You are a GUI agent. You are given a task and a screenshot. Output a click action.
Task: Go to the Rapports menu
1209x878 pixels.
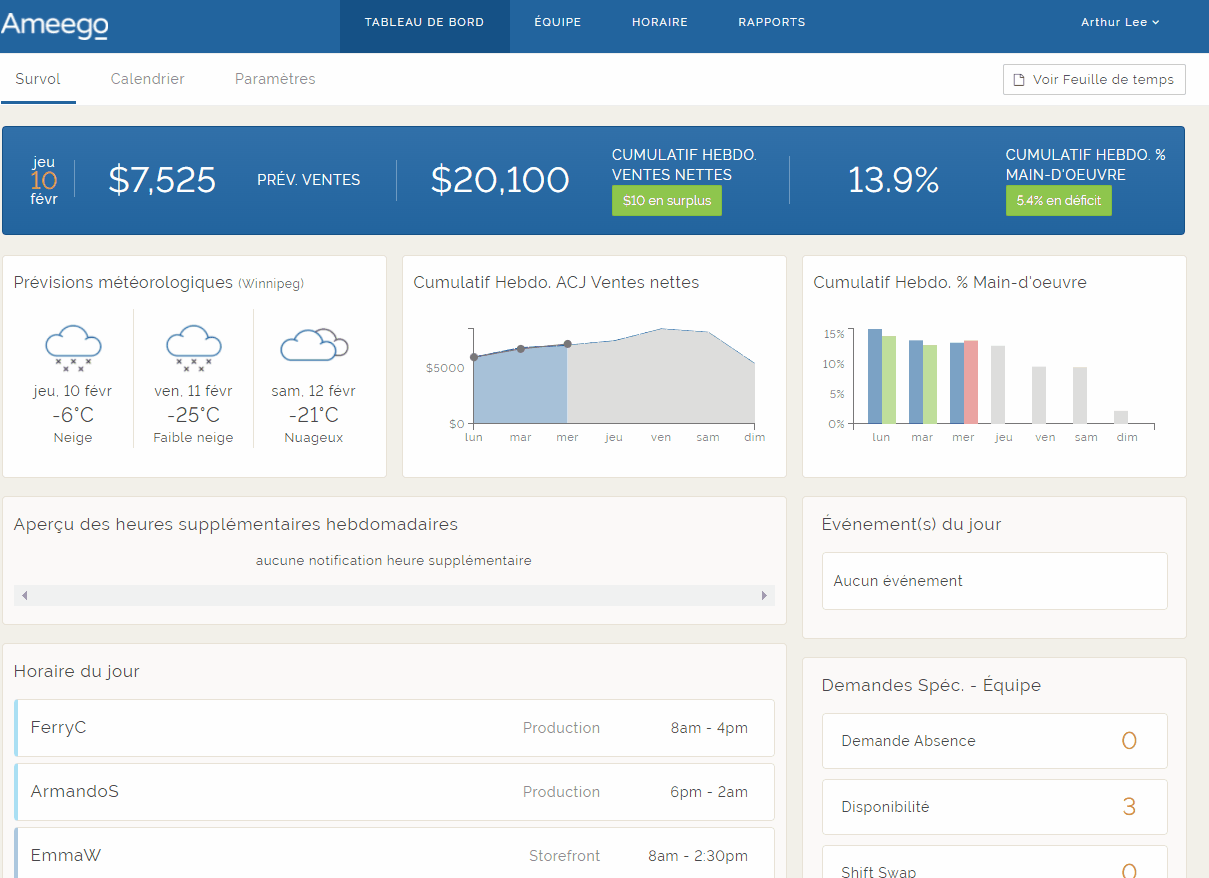(x=771, y=22)
